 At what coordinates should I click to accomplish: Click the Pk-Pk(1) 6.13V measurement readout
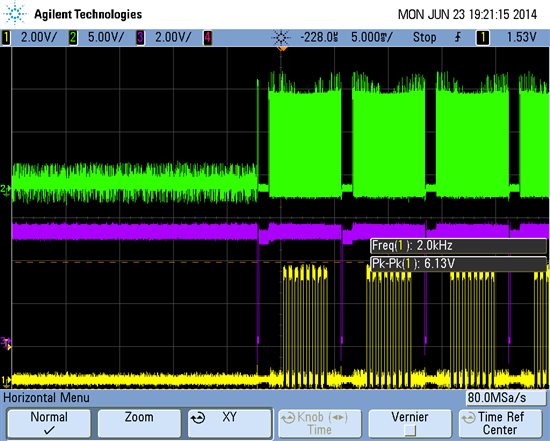click(x=458, y=263)
